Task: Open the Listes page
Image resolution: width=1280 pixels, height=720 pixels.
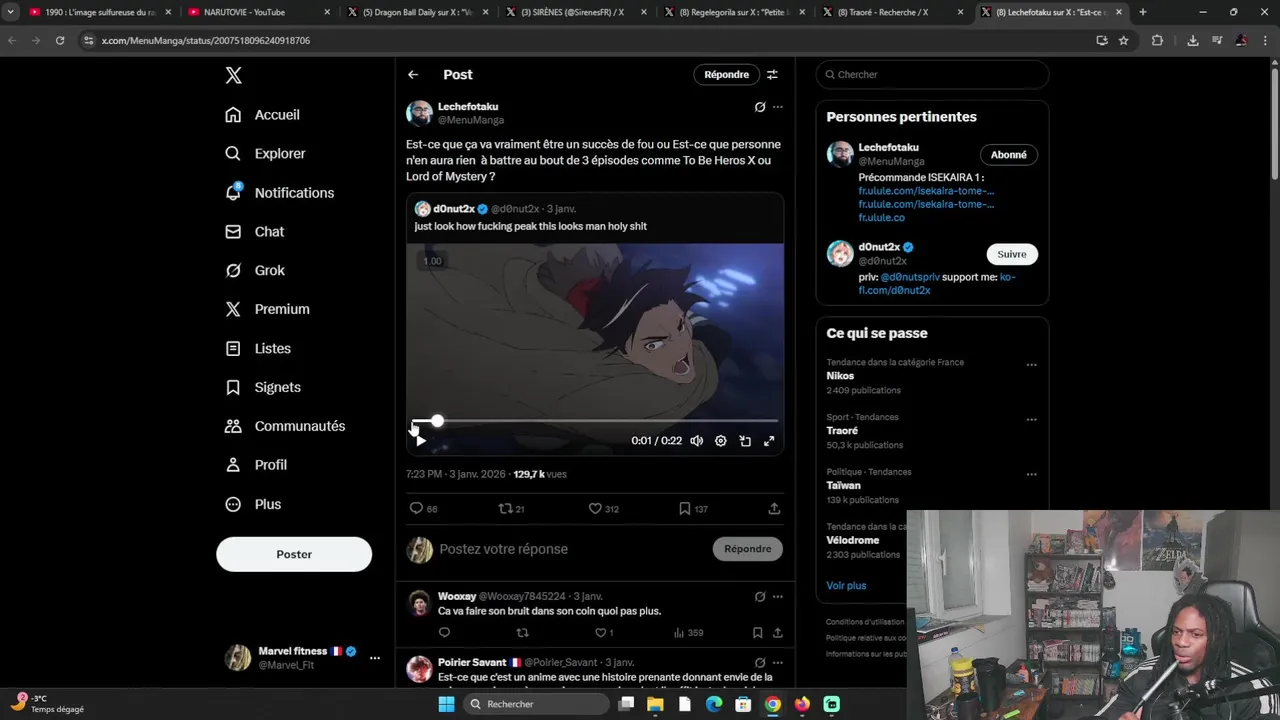Action: tap(258, 349)
